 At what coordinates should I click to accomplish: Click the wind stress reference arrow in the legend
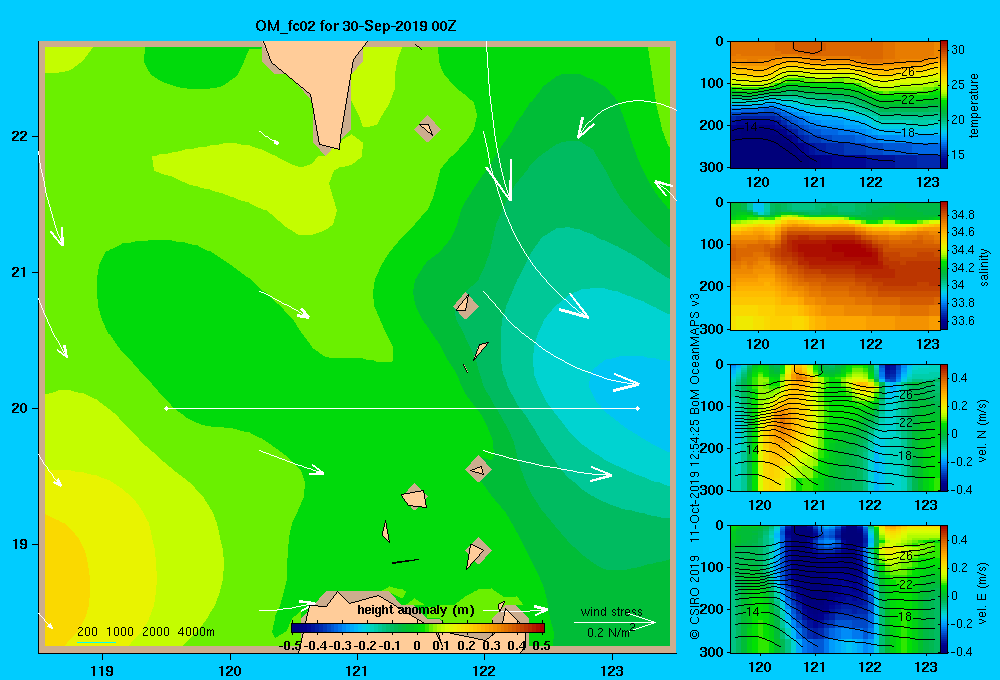[x=614, y=622]
